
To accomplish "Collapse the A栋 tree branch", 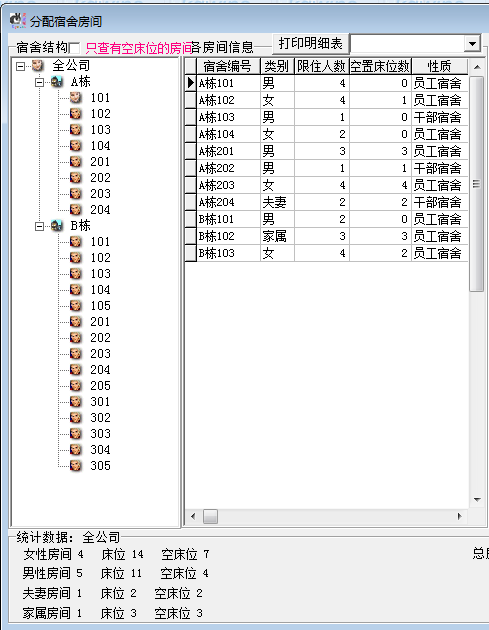I will (x=39, y=82).
